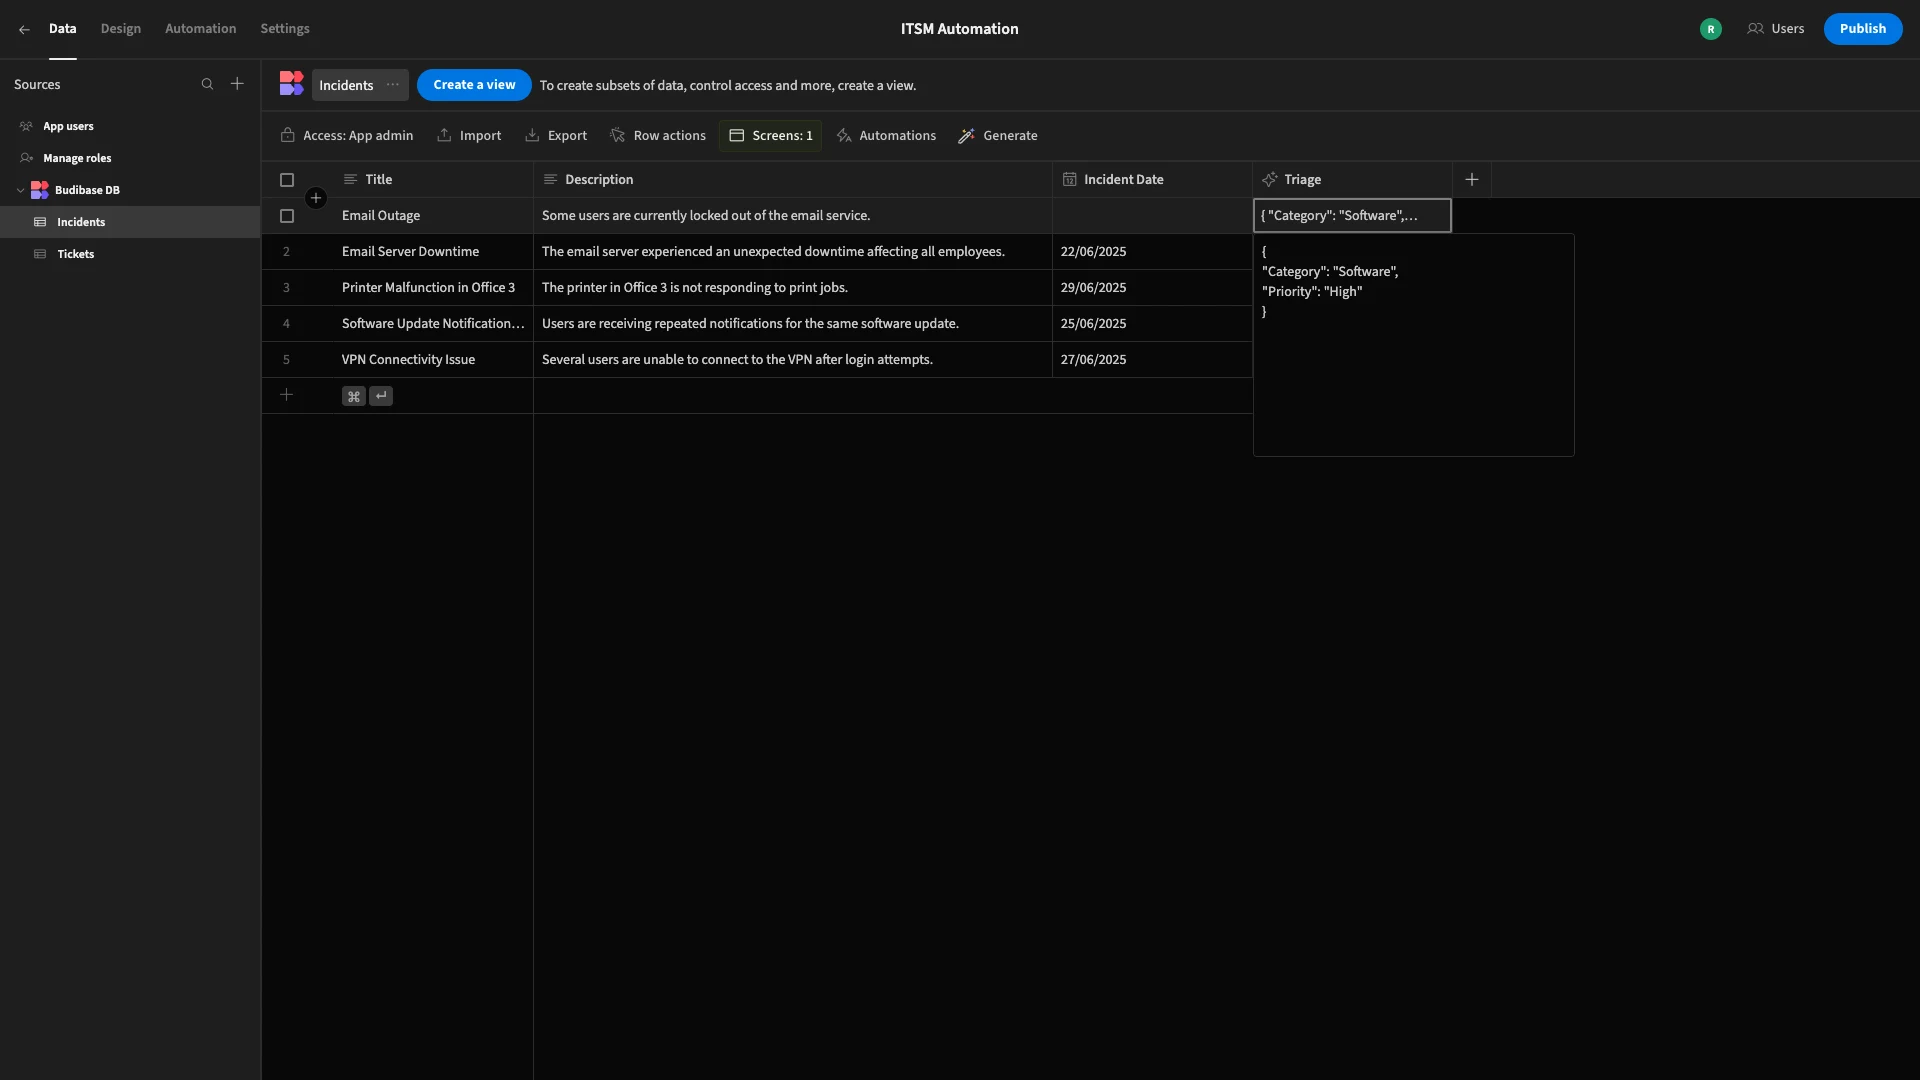
Task: Click the Manage roles icon
Action: click(x=27, y=158)
